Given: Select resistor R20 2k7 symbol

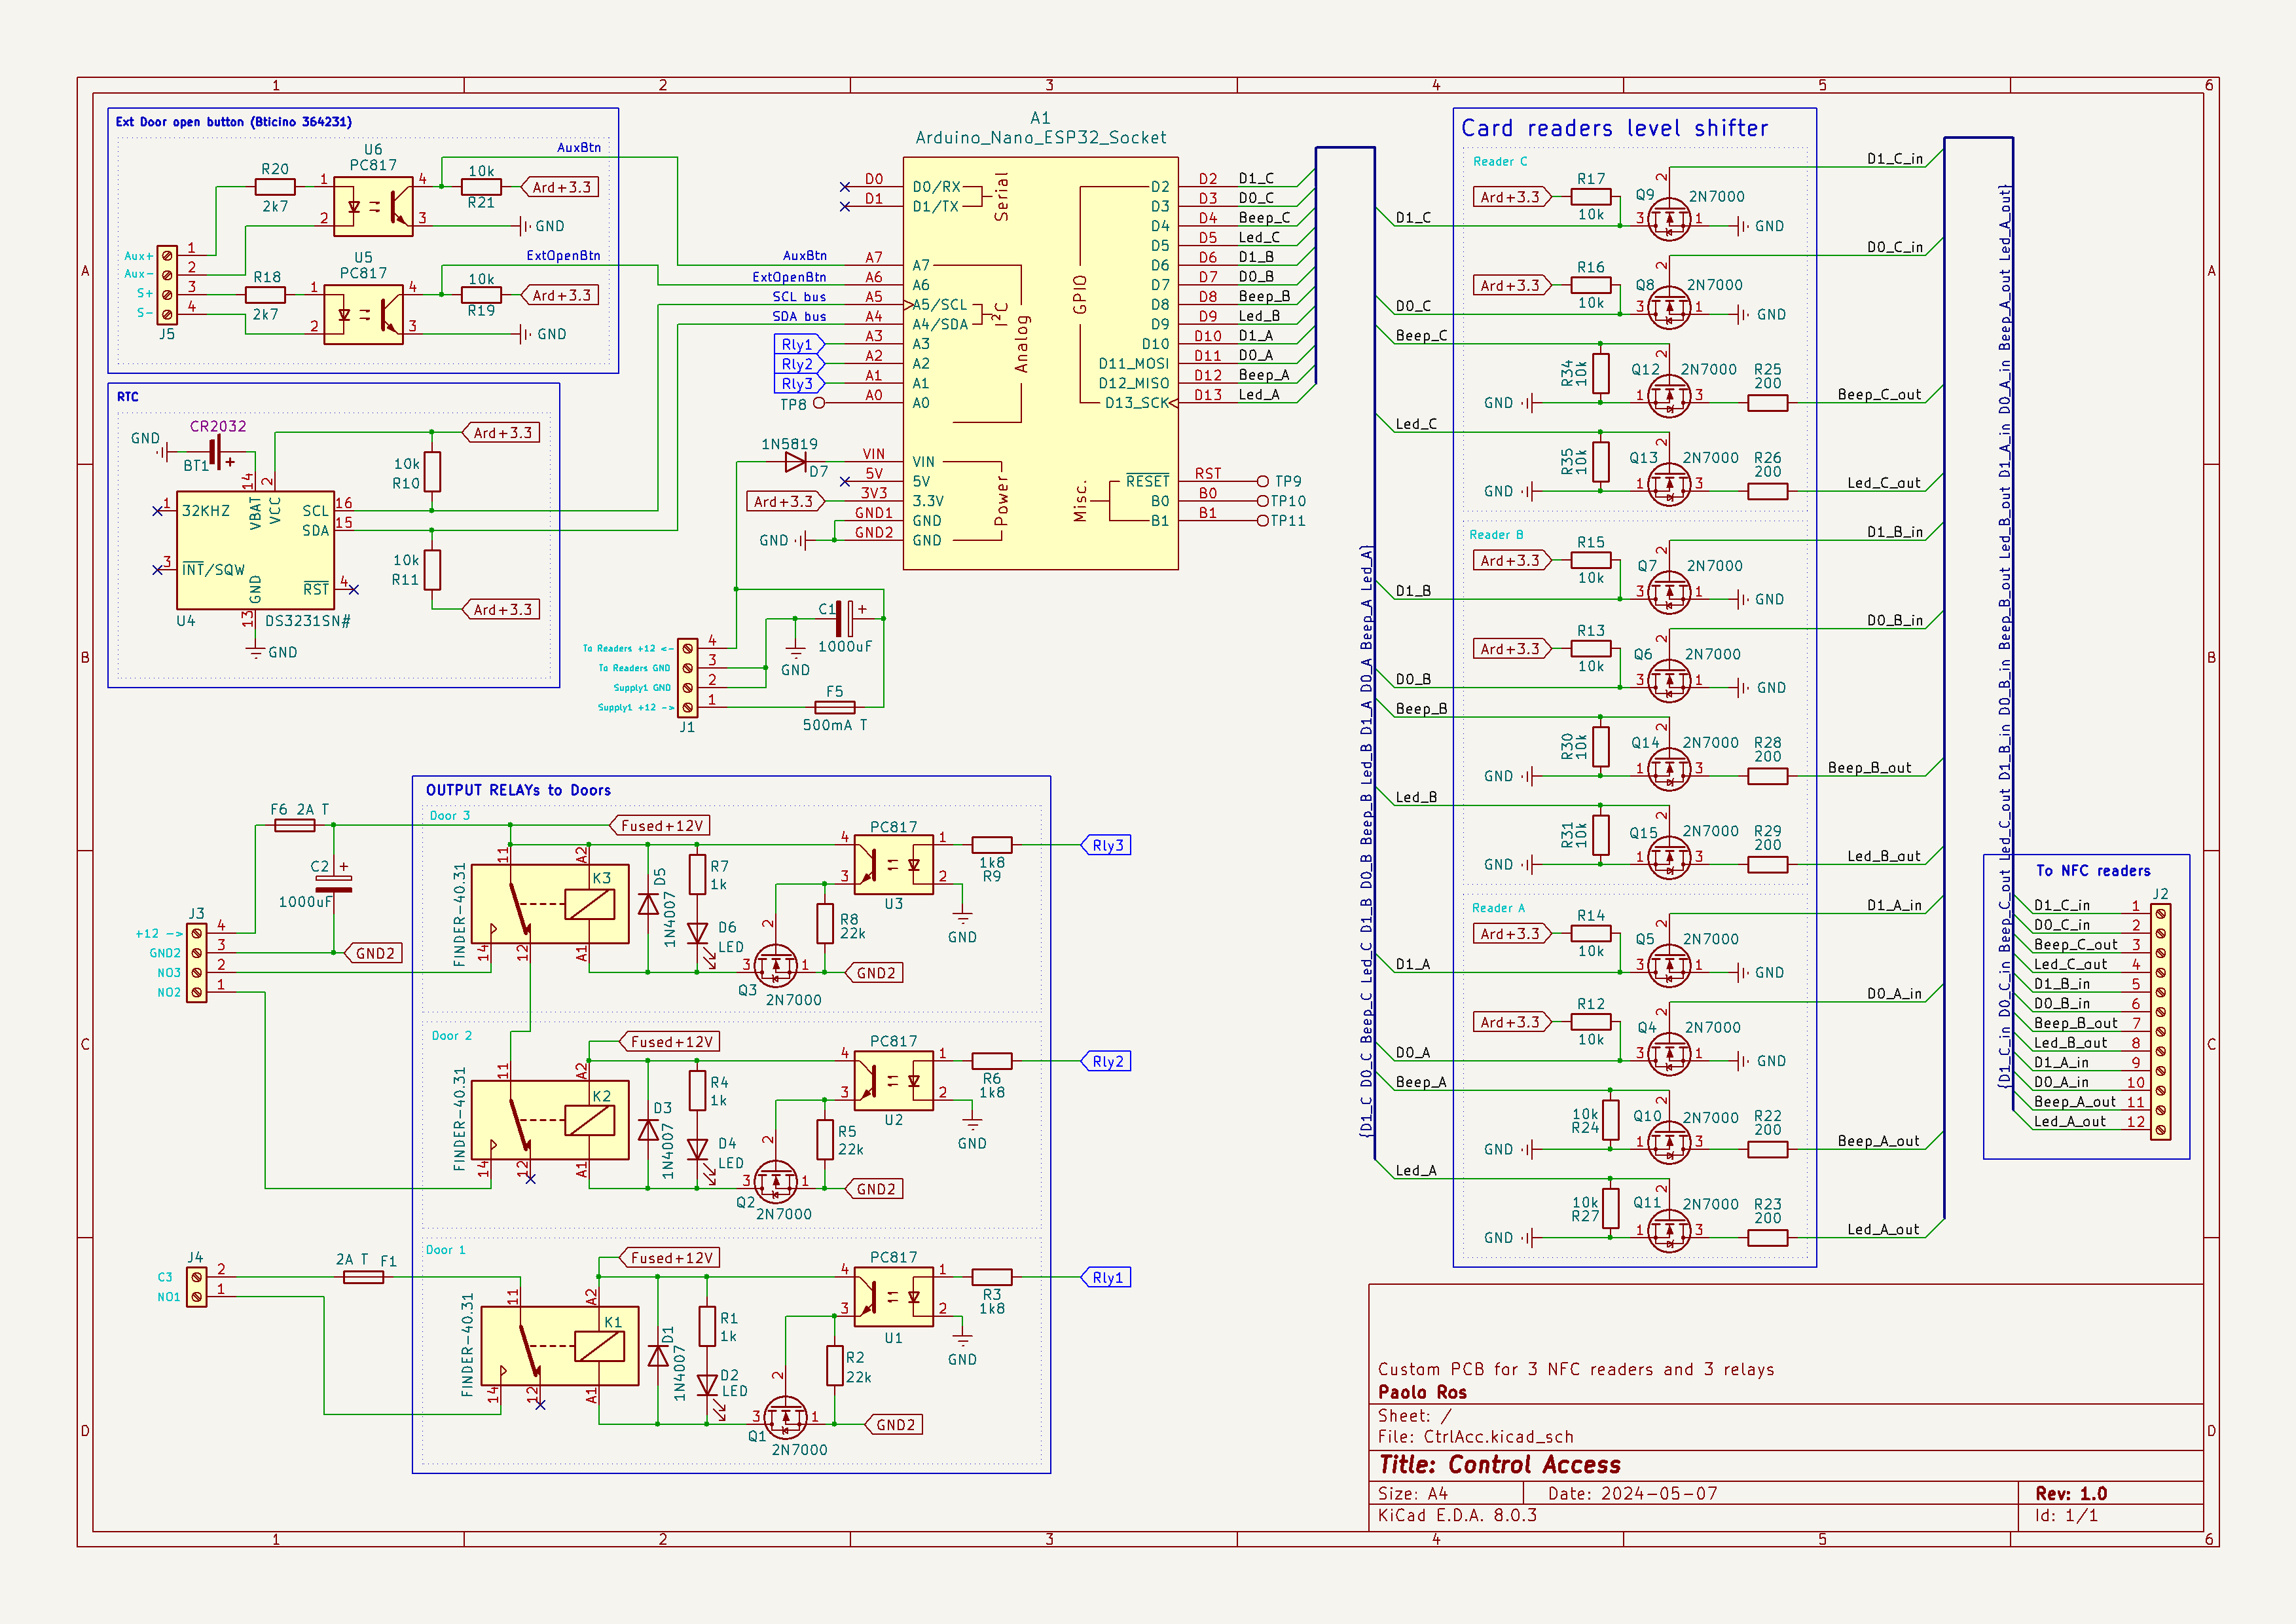Looking at the screenshot, I should pos(275,187).
